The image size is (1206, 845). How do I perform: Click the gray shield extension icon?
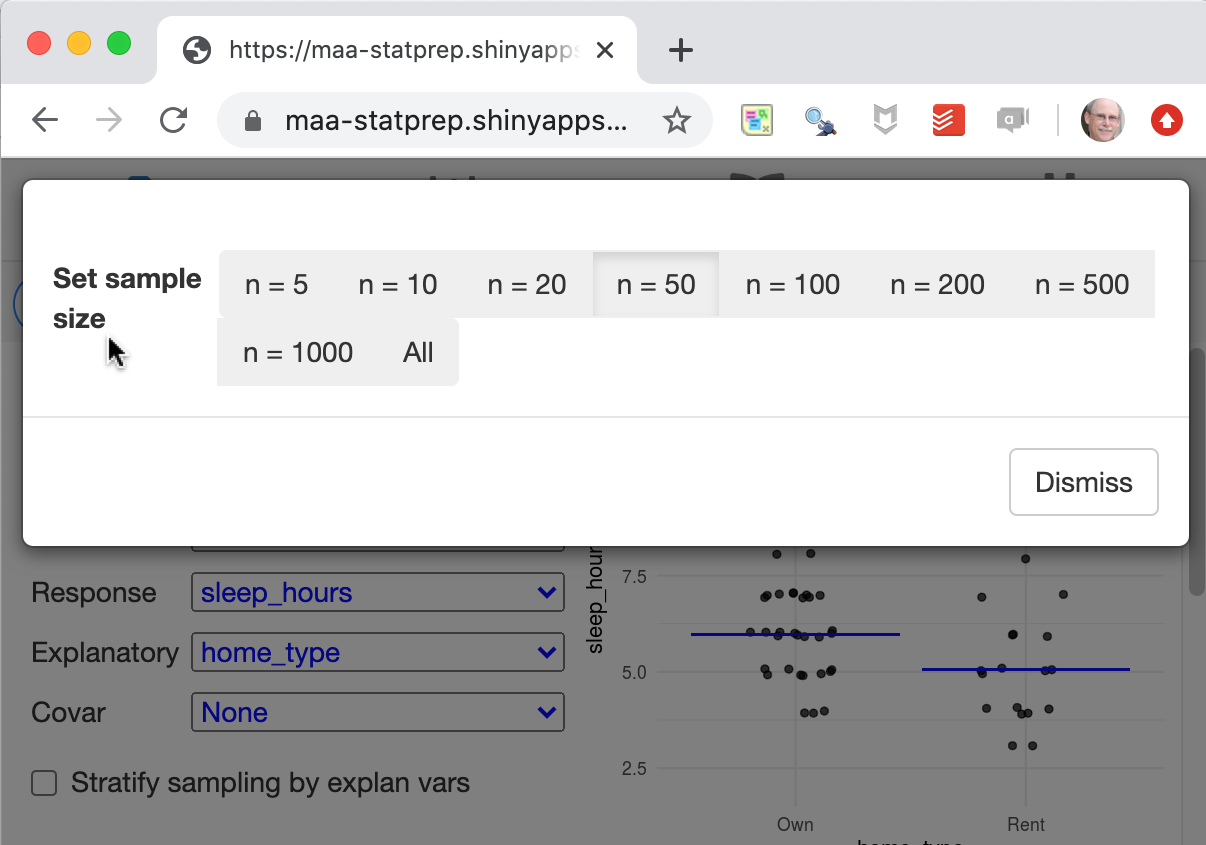click(x=884, y=121)
